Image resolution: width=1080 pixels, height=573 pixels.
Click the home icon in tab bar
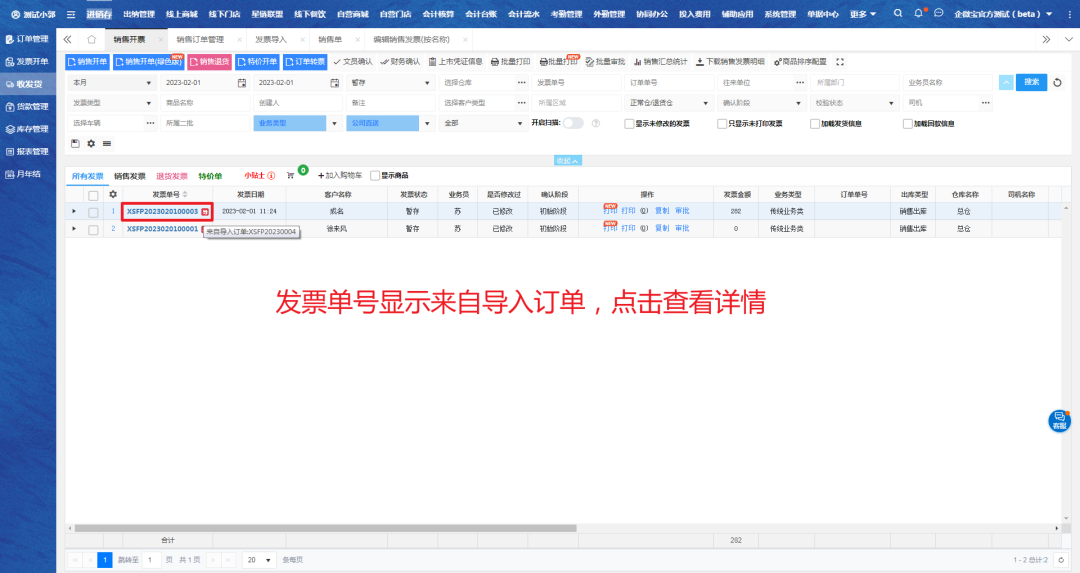[92, 39]
